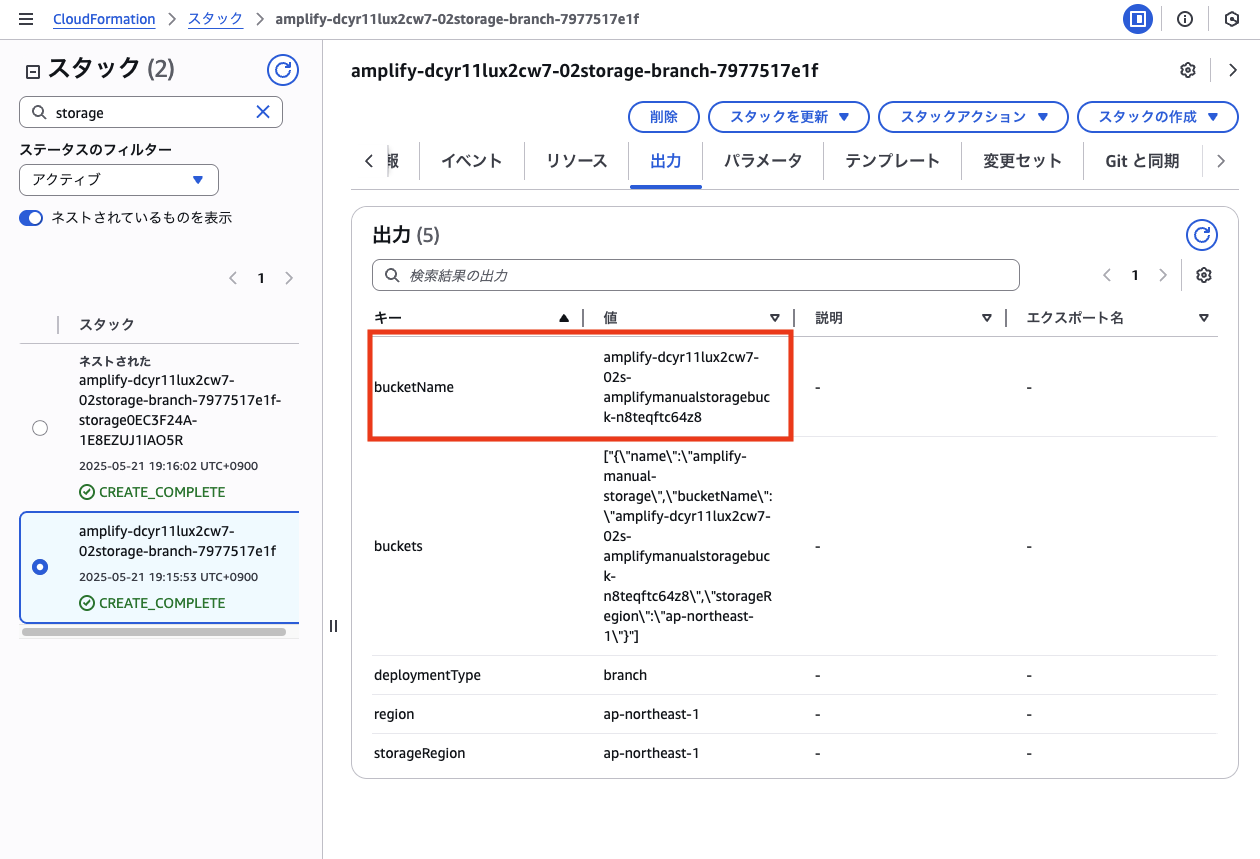Switch to the リソース tab
Viewport: 1260px width, 859px height.
pyautogui.click(x=576, y=161)
